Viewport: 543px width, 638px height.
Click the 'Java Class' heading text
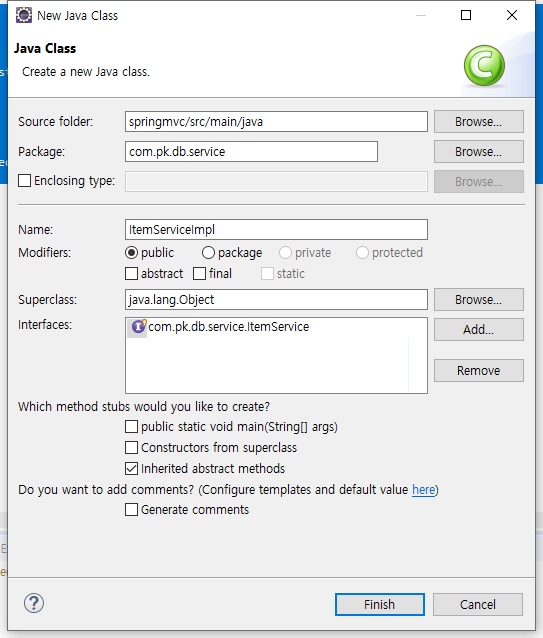tap(45, 48)
